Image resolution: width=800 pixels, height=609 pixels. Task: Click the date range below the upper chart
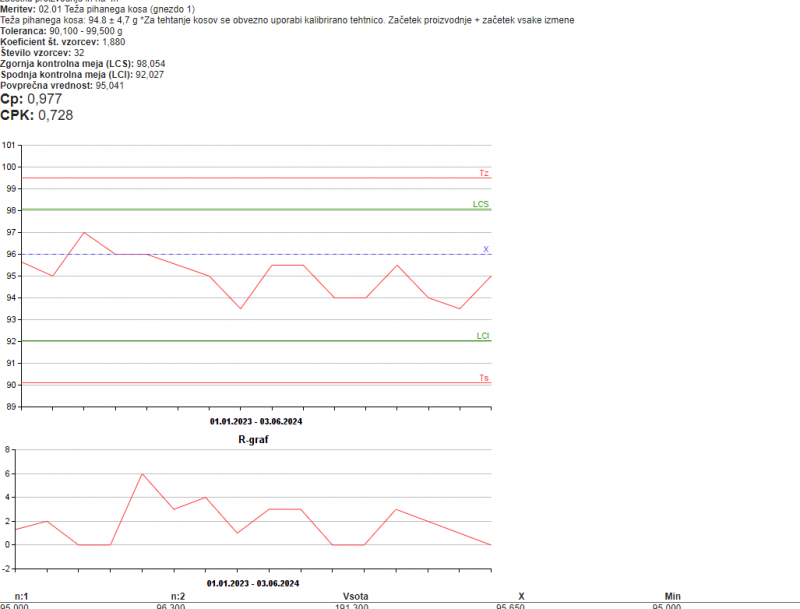pos(255,421)
